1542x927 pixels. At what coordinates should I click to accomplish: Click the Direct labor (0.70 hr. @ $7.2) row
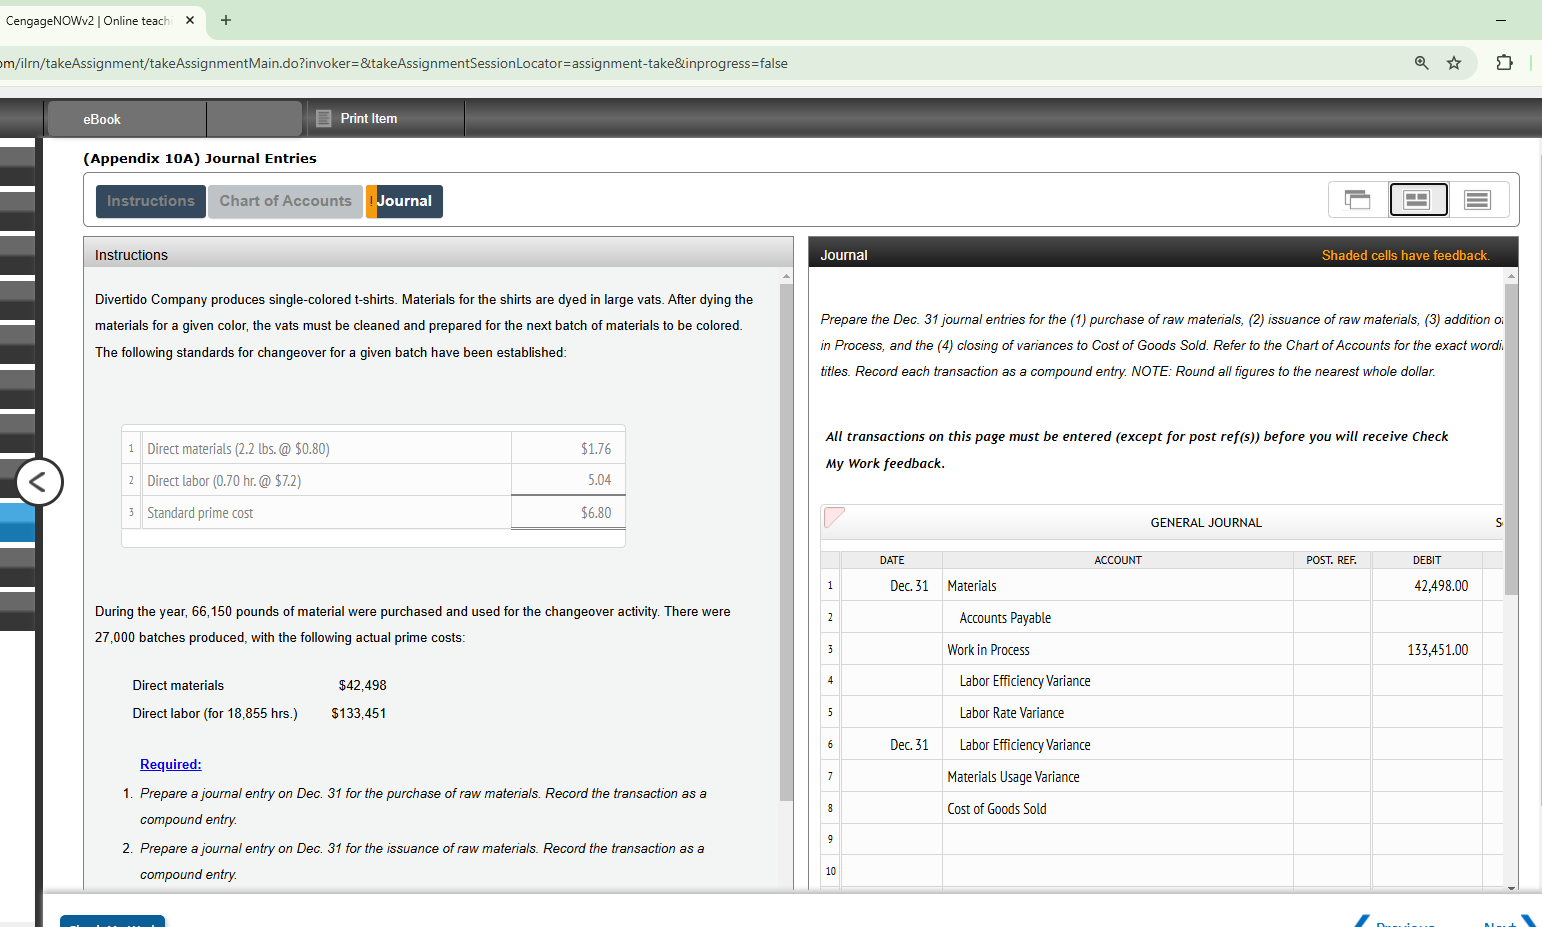pos(373,481)
